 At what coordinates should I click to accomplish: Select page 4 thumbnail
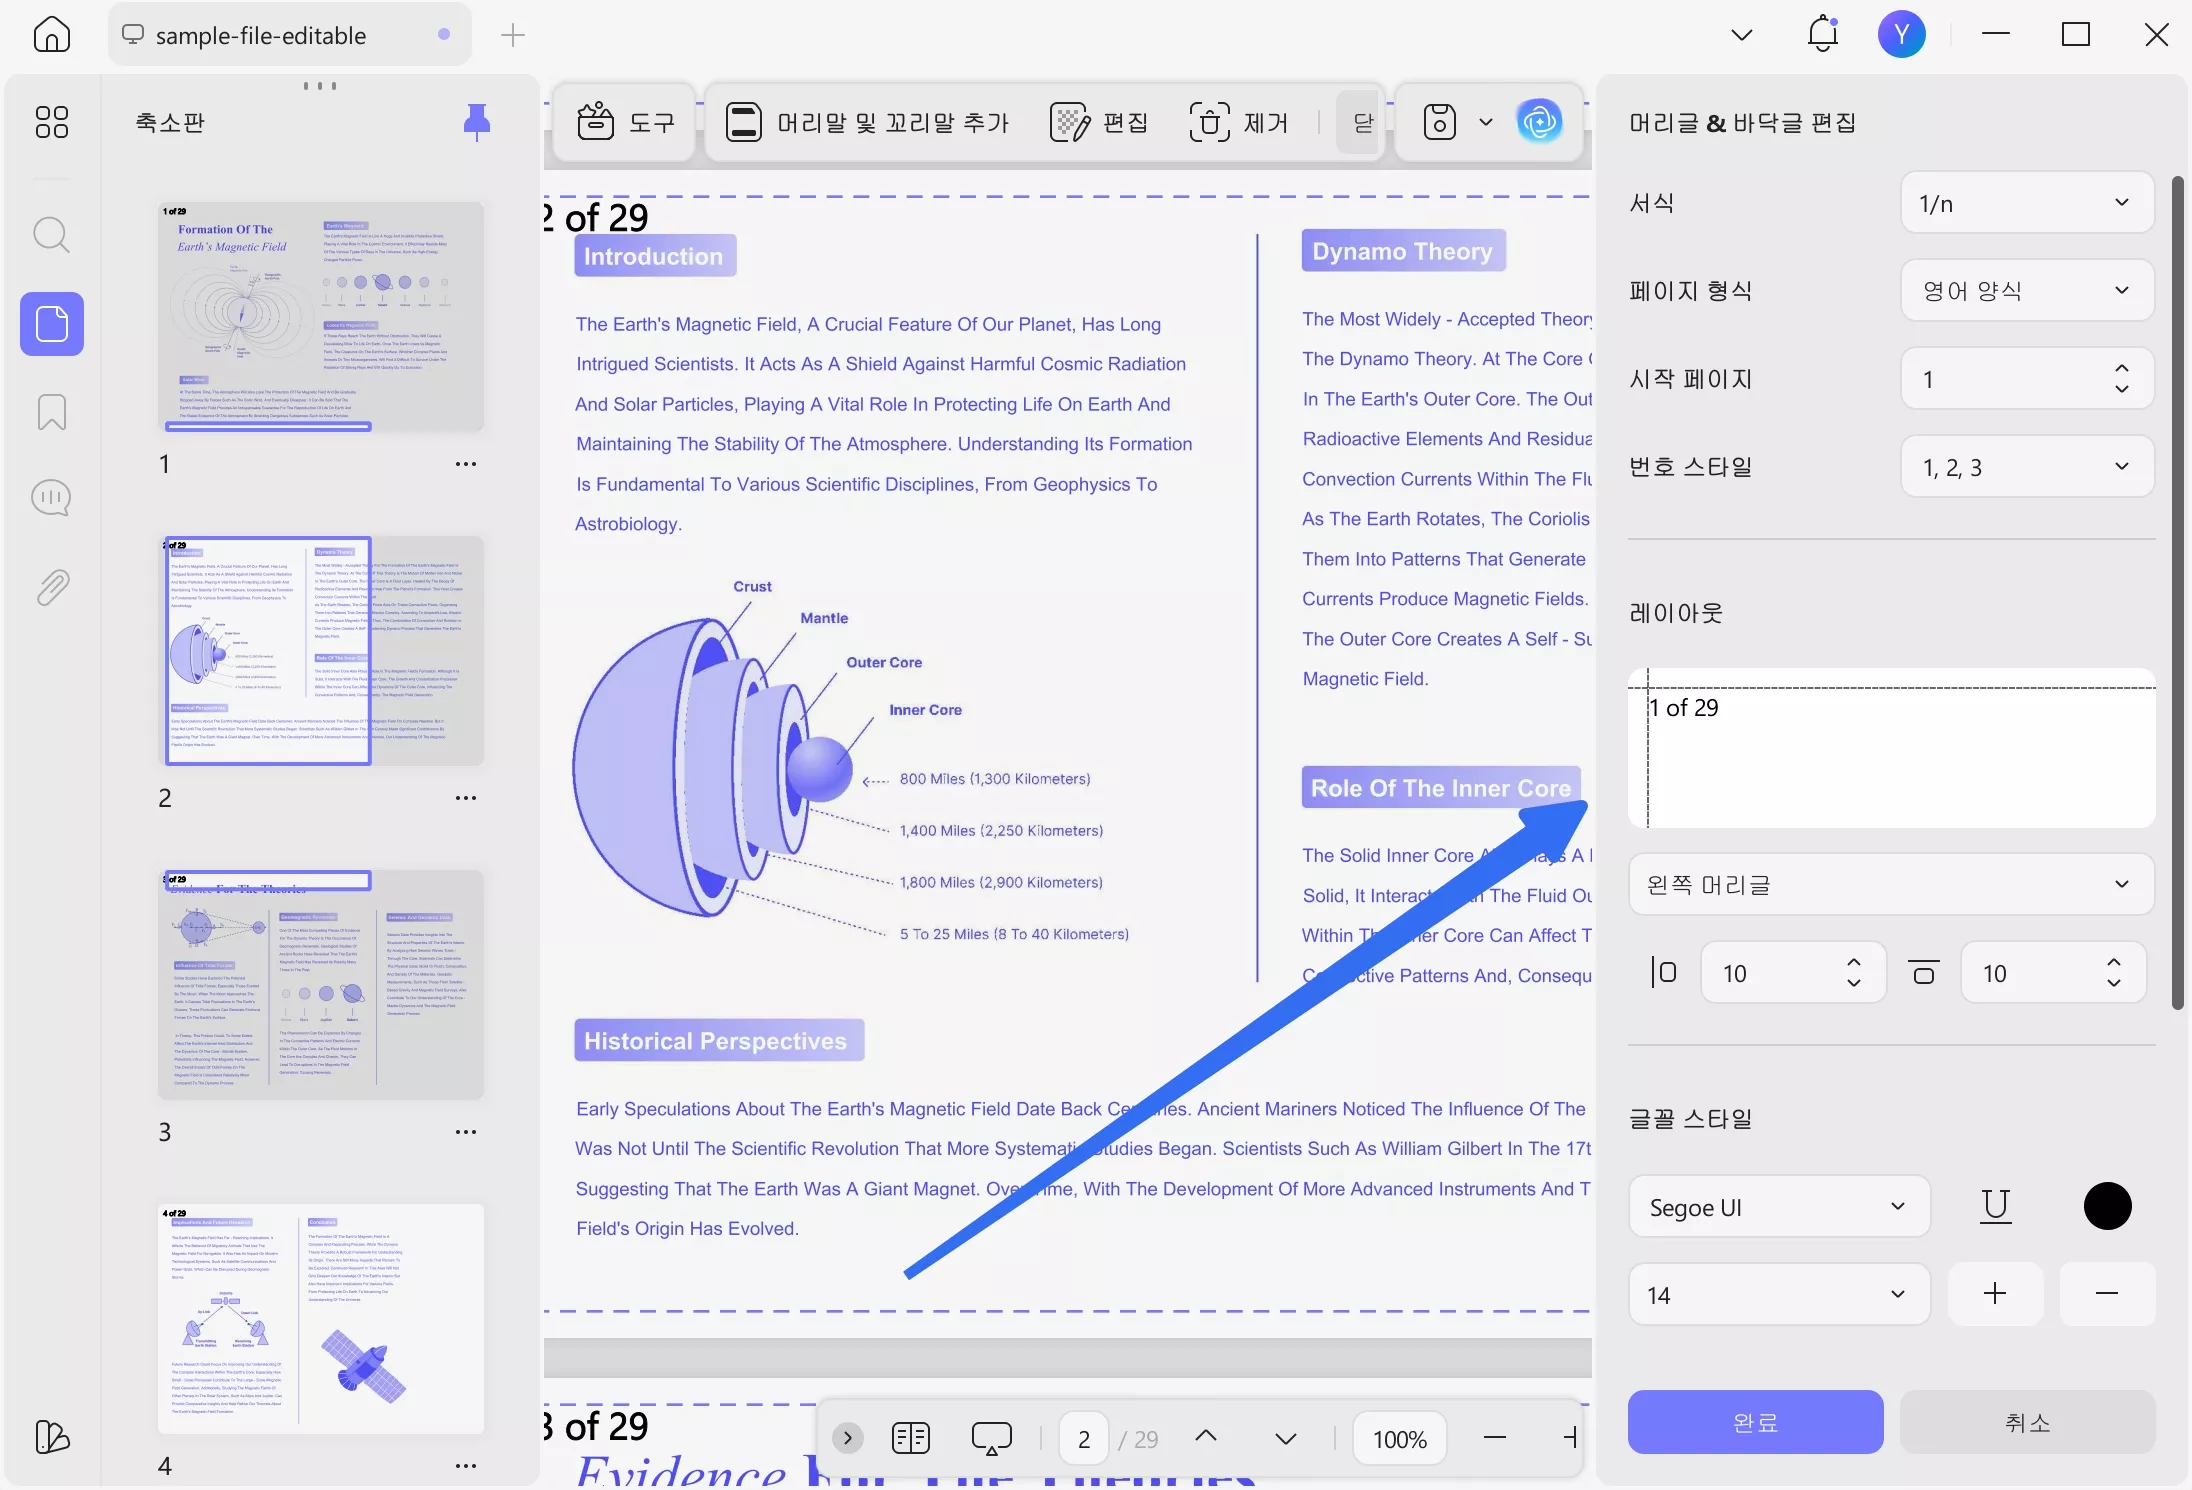[321, 1318]
